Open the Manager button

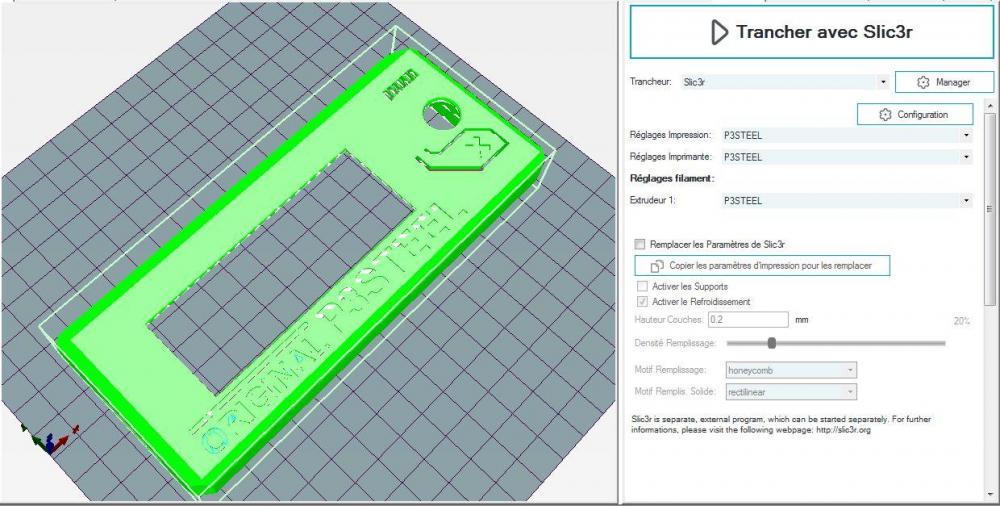tap(945, 82)
